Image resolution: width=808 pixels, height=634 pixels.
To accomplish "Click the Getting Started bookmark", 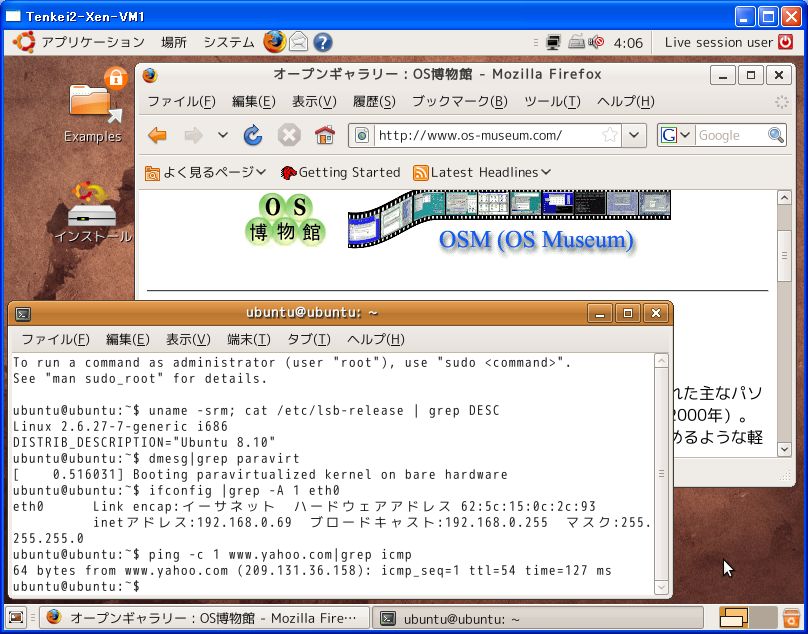I will tap(341, 173).
